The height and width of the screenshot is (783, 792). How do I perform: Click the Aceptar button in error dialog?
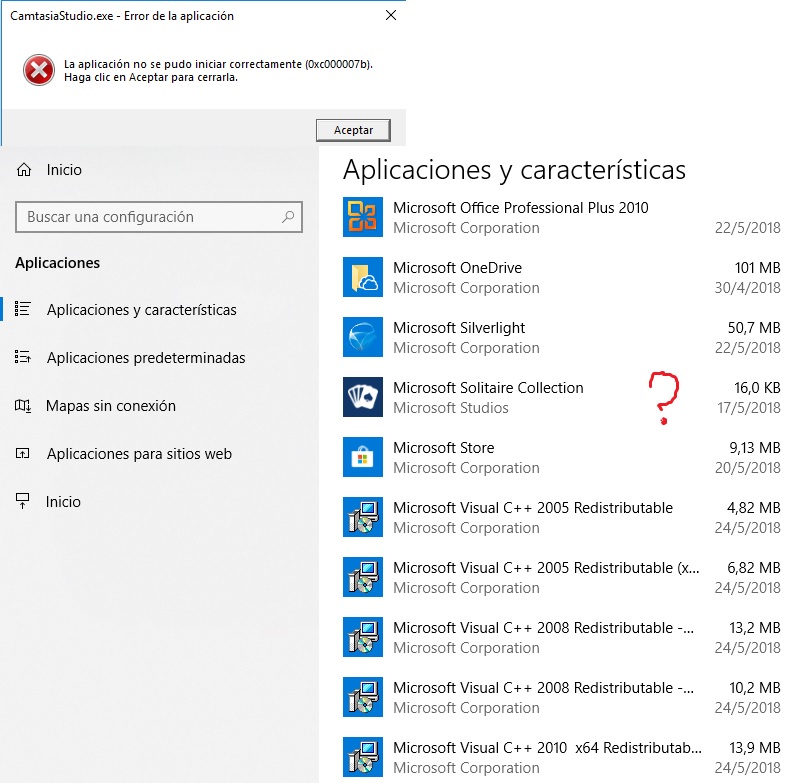[353, 130]
